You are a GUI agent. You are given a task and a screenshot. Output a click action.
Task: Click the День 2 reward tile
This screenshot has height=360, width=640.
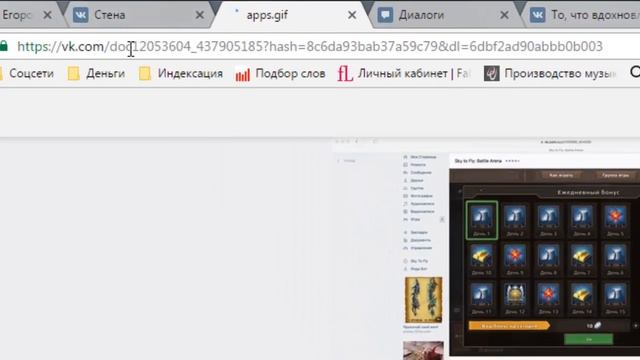tap(515, 220)
